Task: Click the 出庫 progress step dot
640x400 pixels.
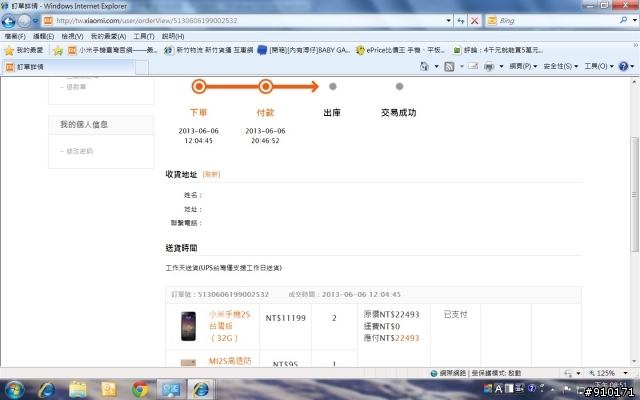Action: (x=333, y=87)
